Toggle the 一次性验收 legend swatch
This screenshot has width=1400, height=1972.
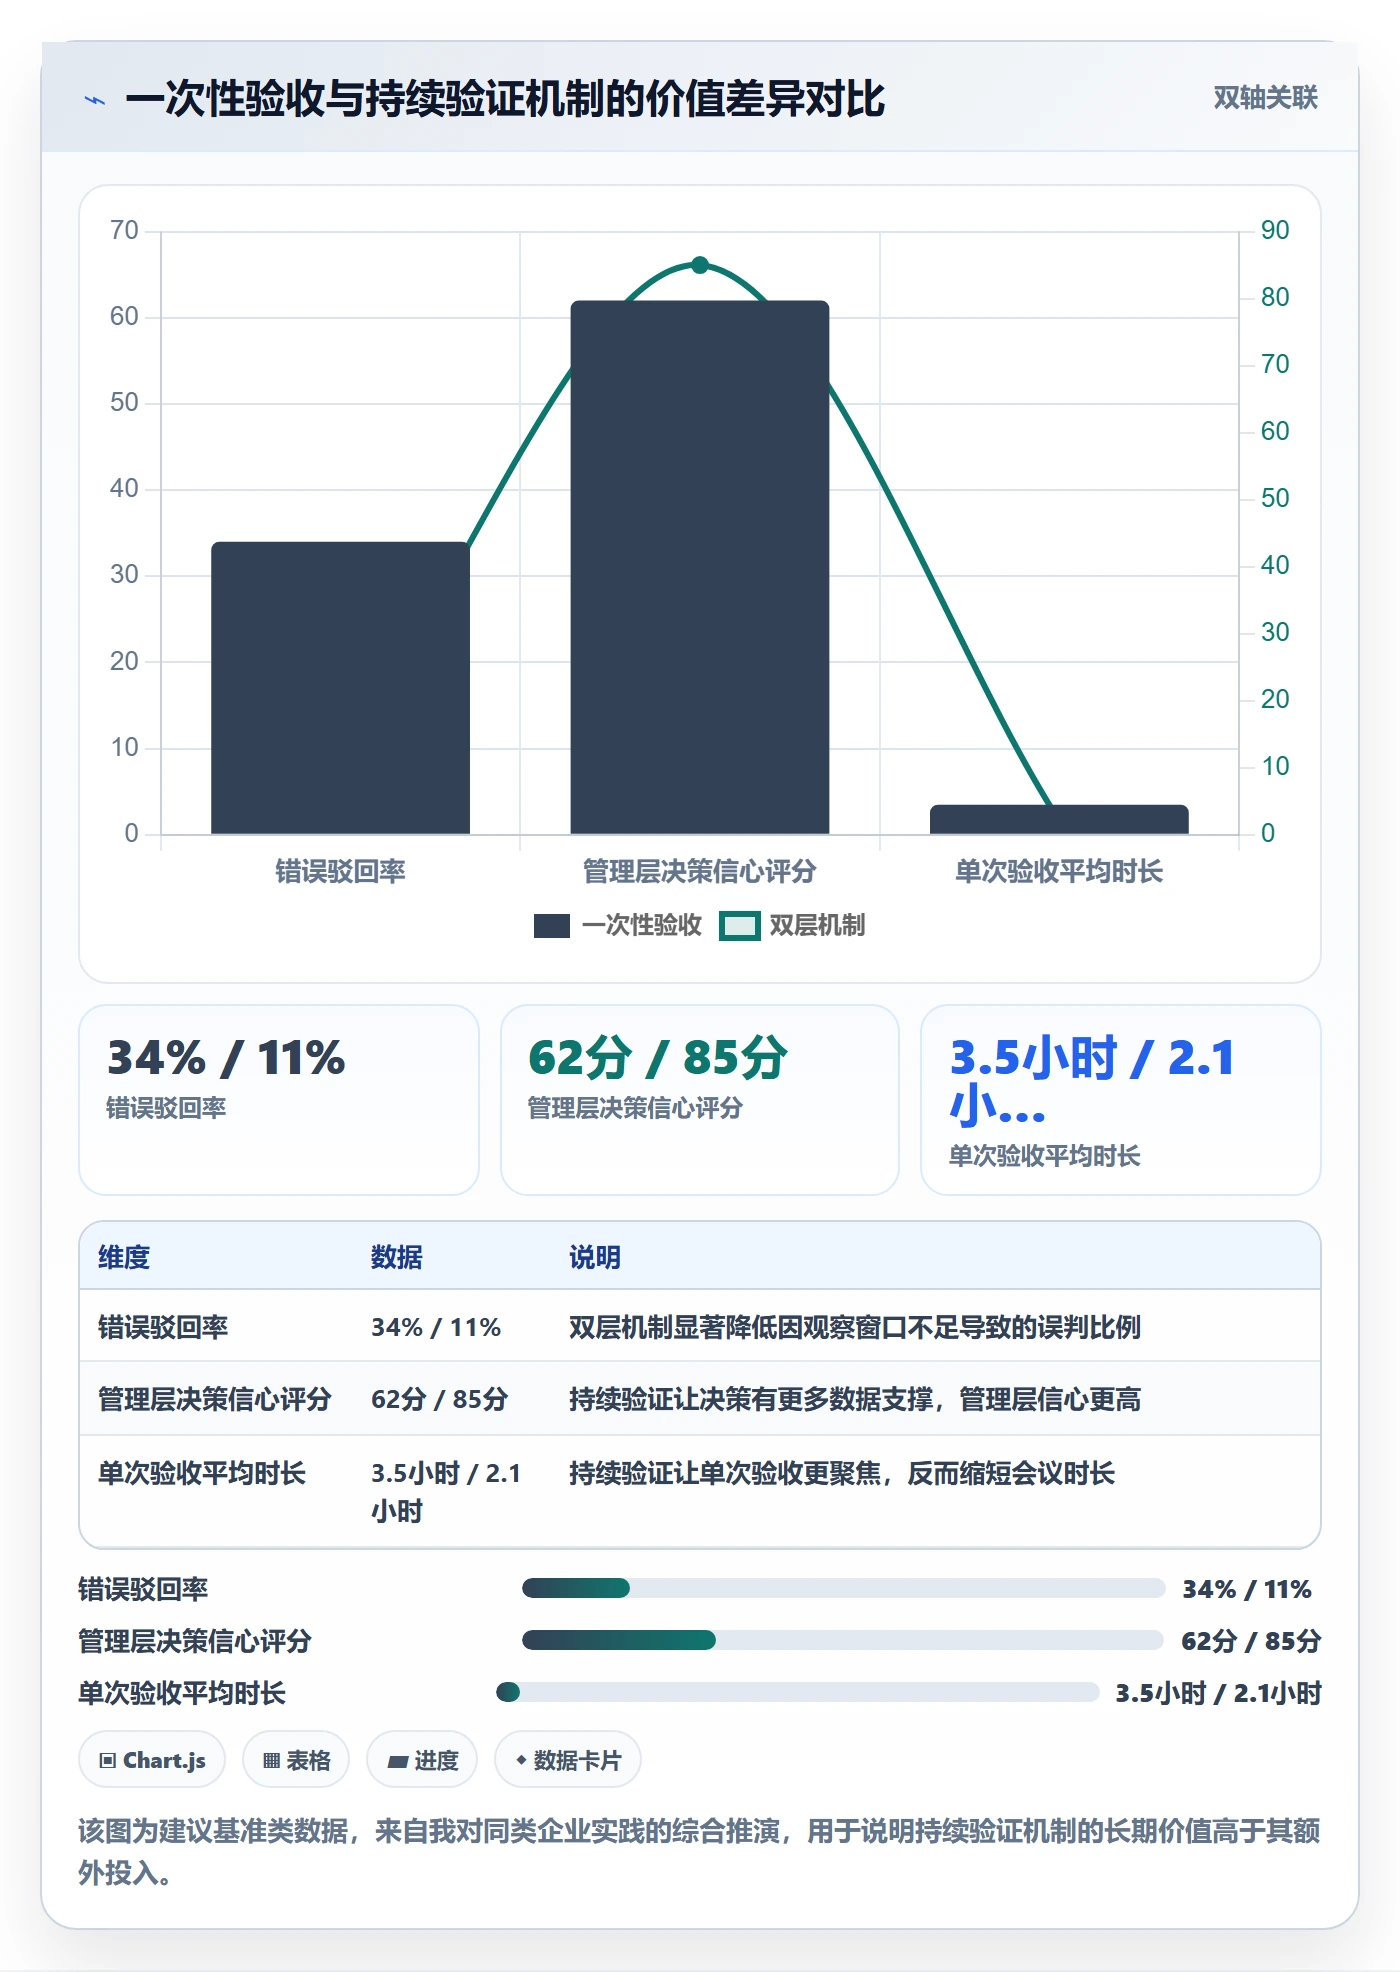(x=551, y=926)
